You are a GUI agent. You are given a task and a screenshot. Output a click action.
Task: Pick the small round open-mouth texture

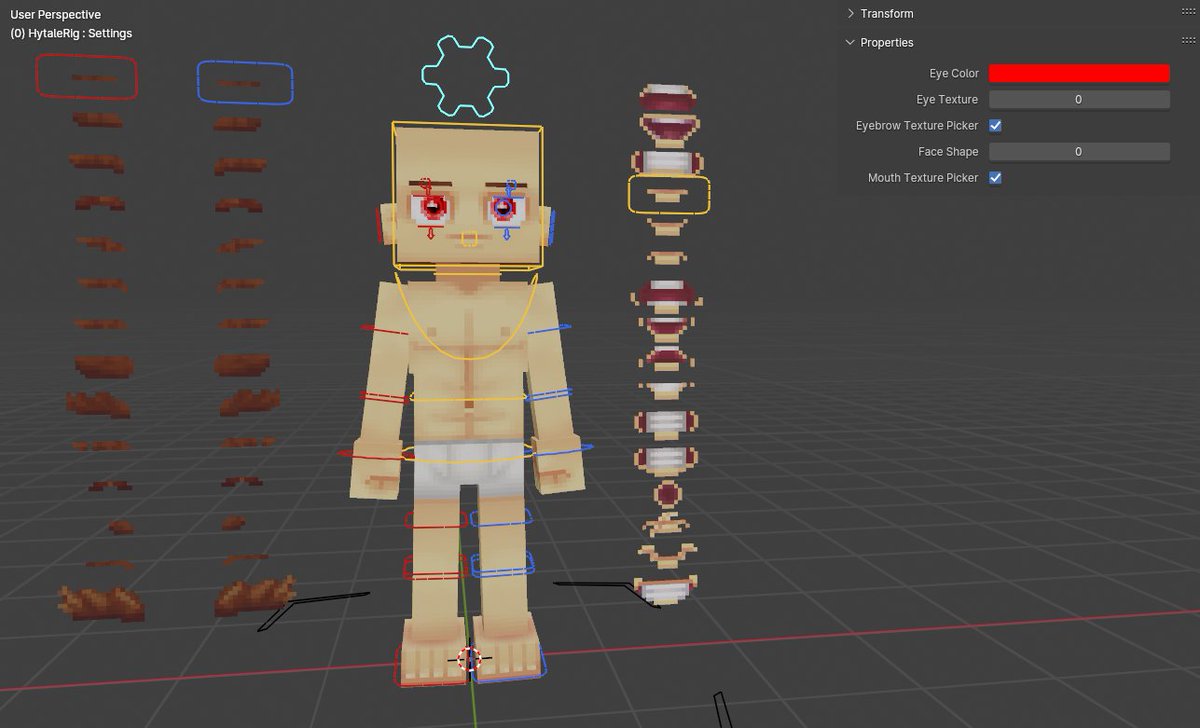[x=668, y=493]
